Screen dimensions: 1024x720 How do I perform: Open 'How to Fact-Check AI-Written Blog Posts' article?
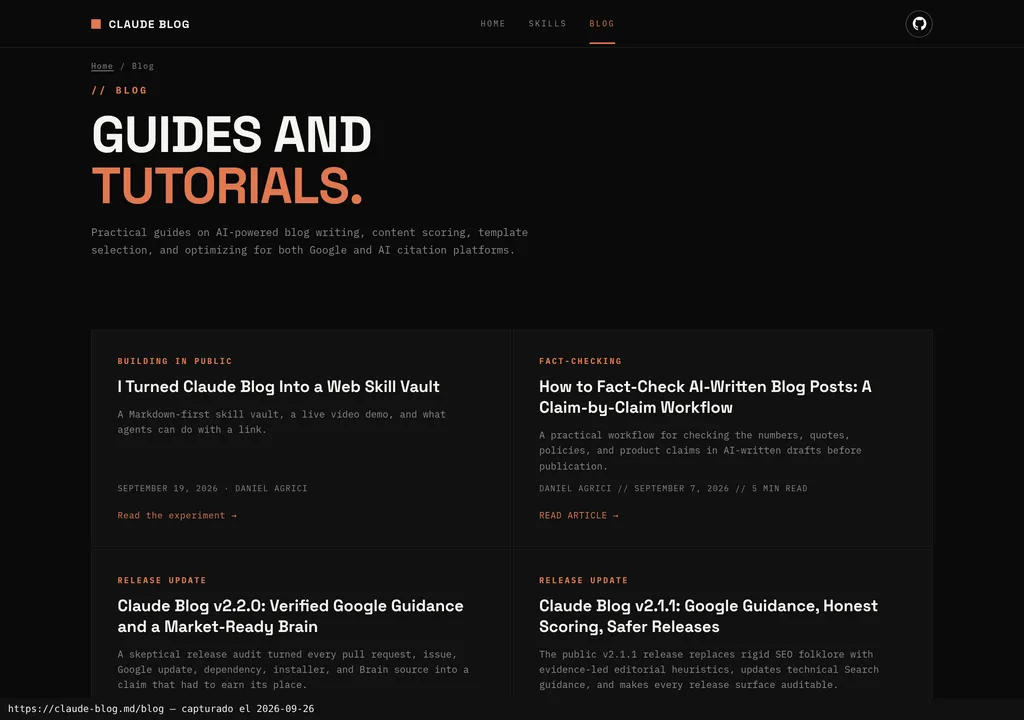tap(705, 397)
